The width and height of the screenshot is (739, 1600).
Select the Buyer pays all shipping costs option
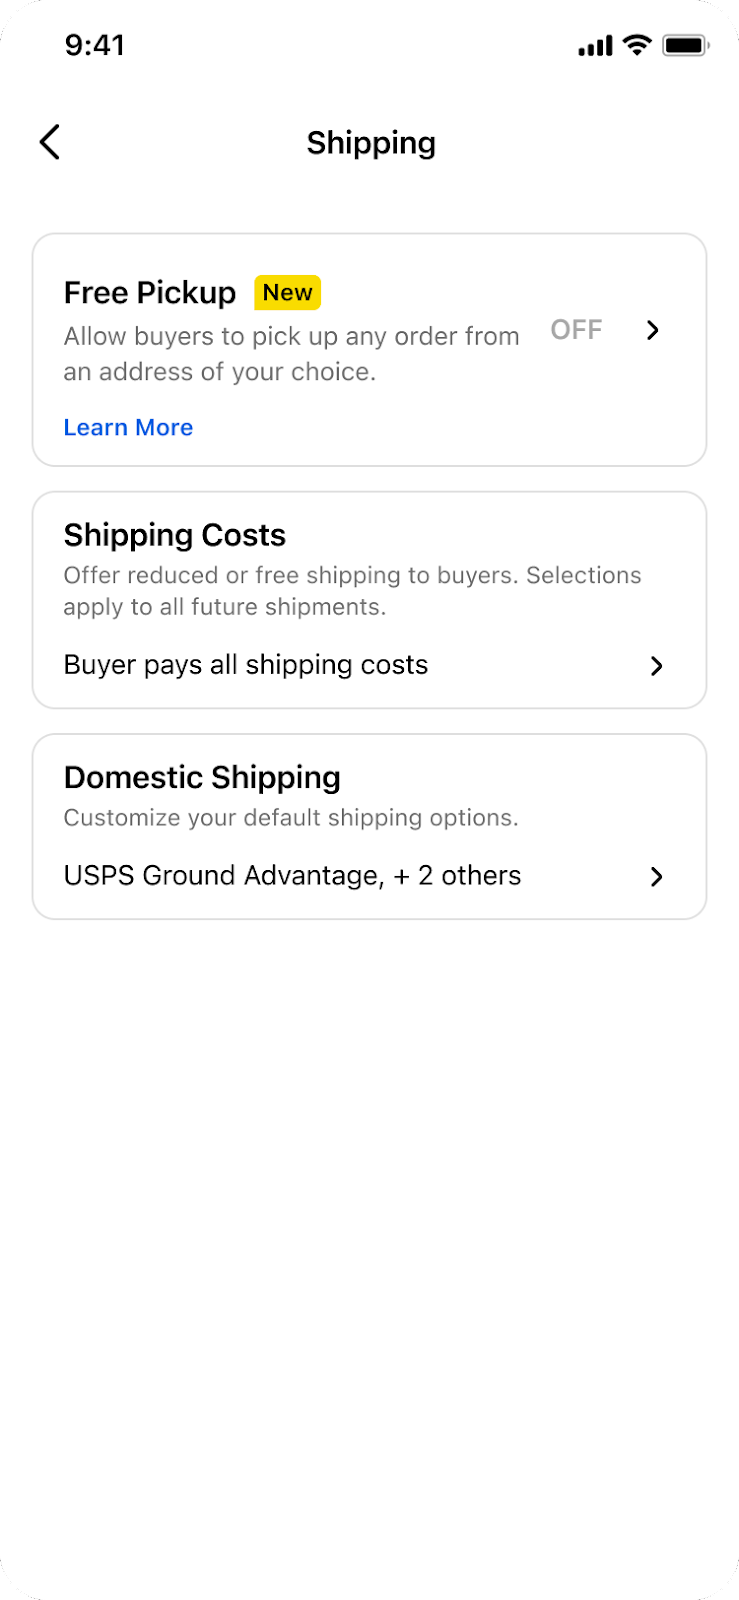point(246,665)
